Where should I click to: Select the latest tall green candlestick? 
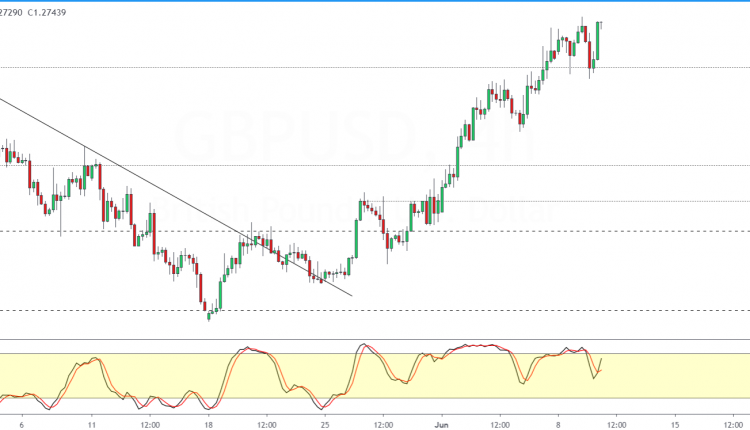[597, 41]
